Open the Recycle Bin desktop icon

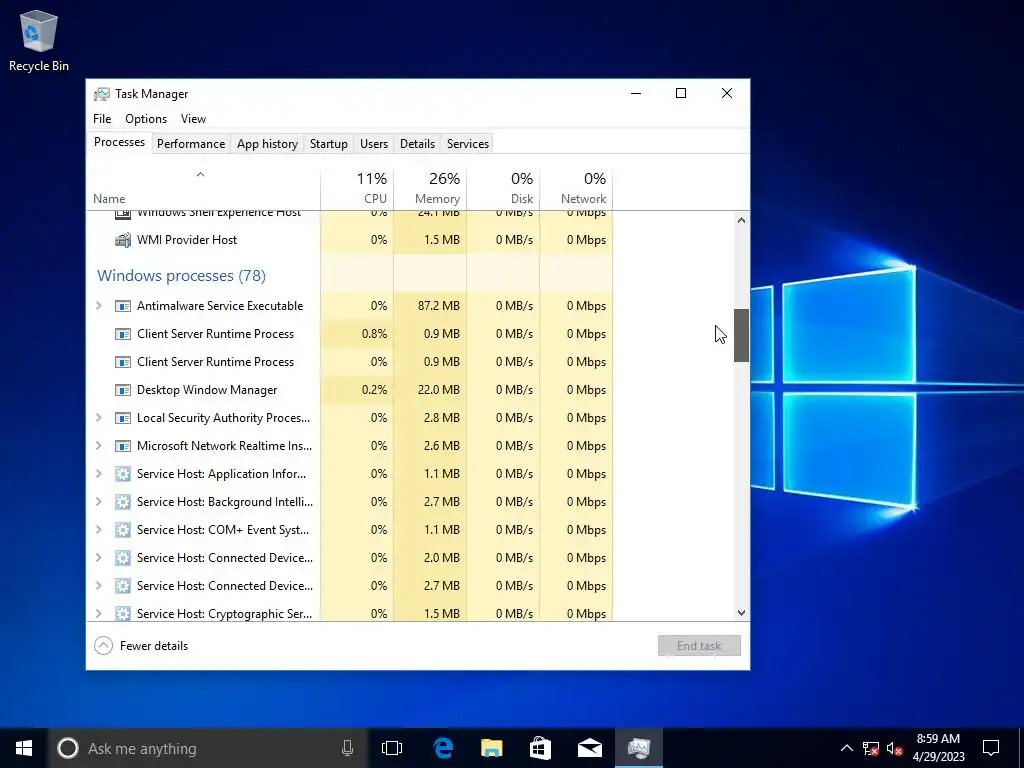tap(39, 40)
